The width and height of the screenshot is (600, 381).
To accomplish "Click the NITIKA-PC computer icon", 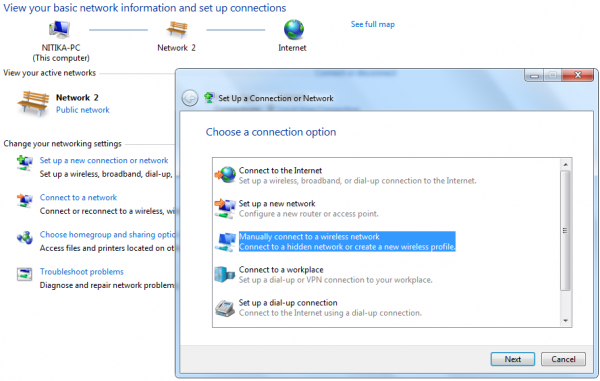I will [60, 29].
